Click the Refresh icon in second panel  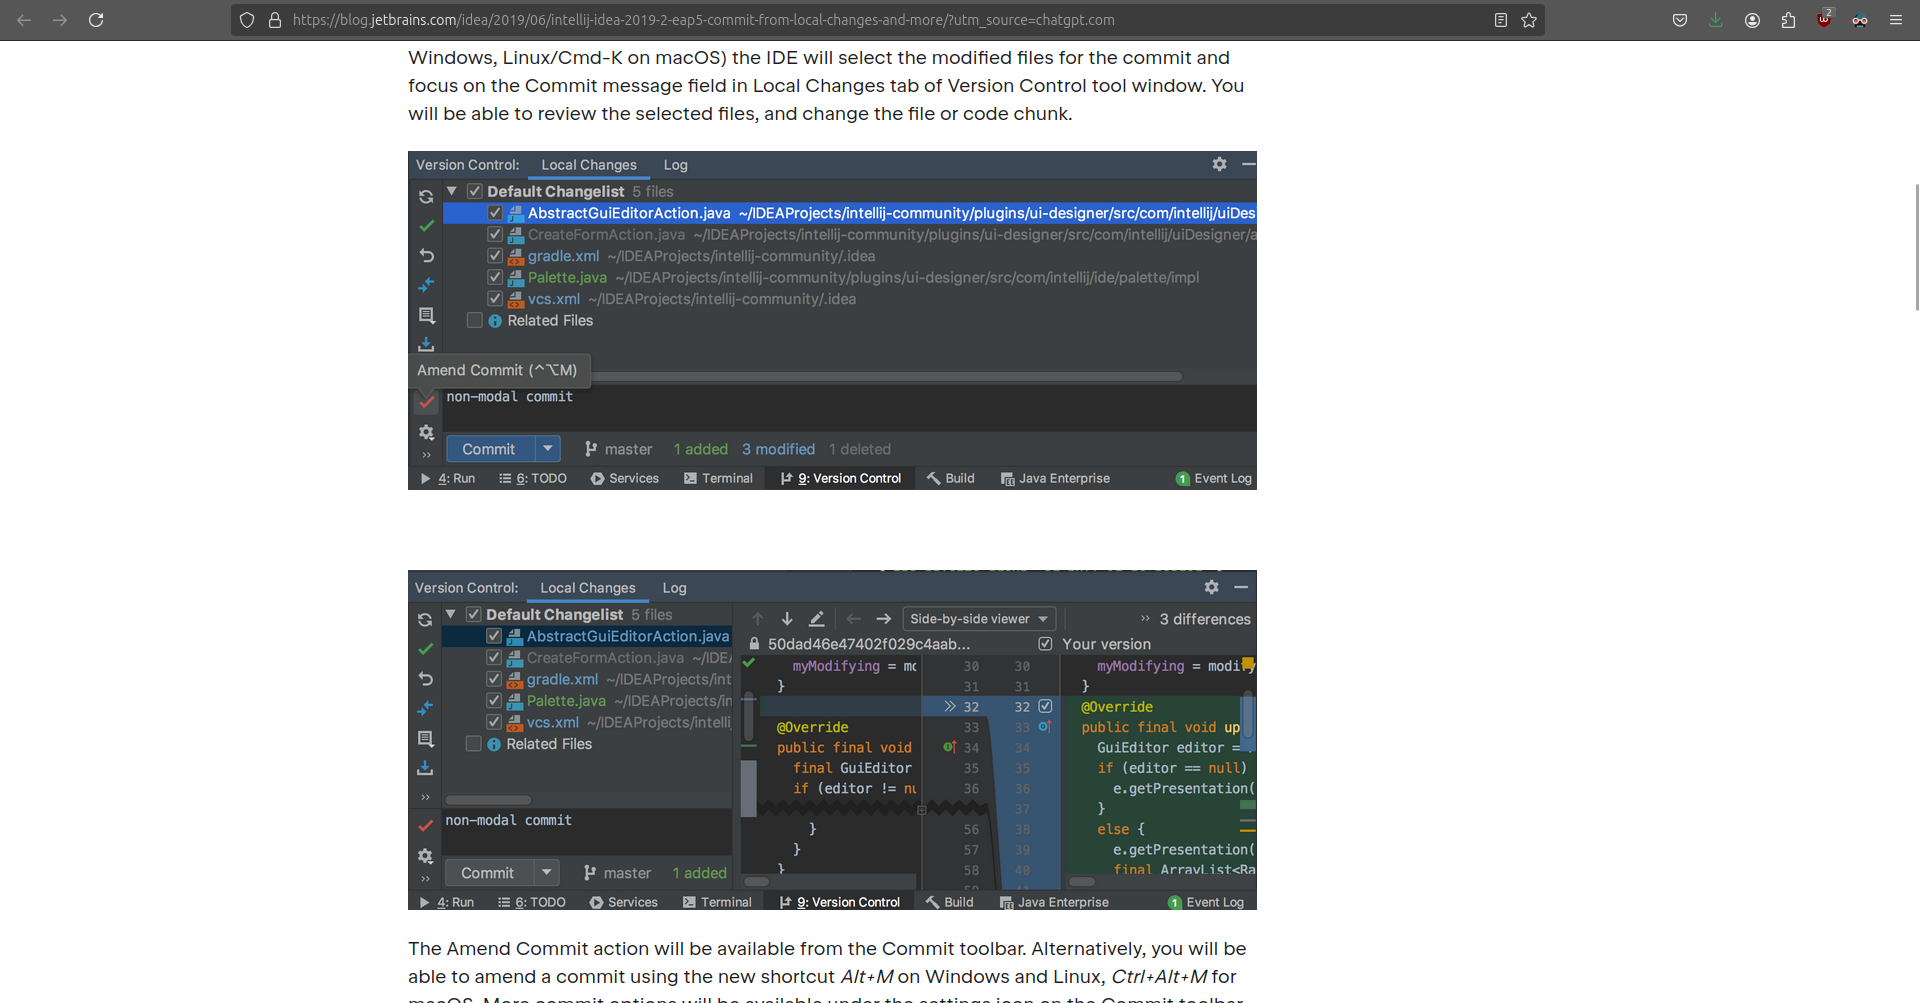(425, 620)
